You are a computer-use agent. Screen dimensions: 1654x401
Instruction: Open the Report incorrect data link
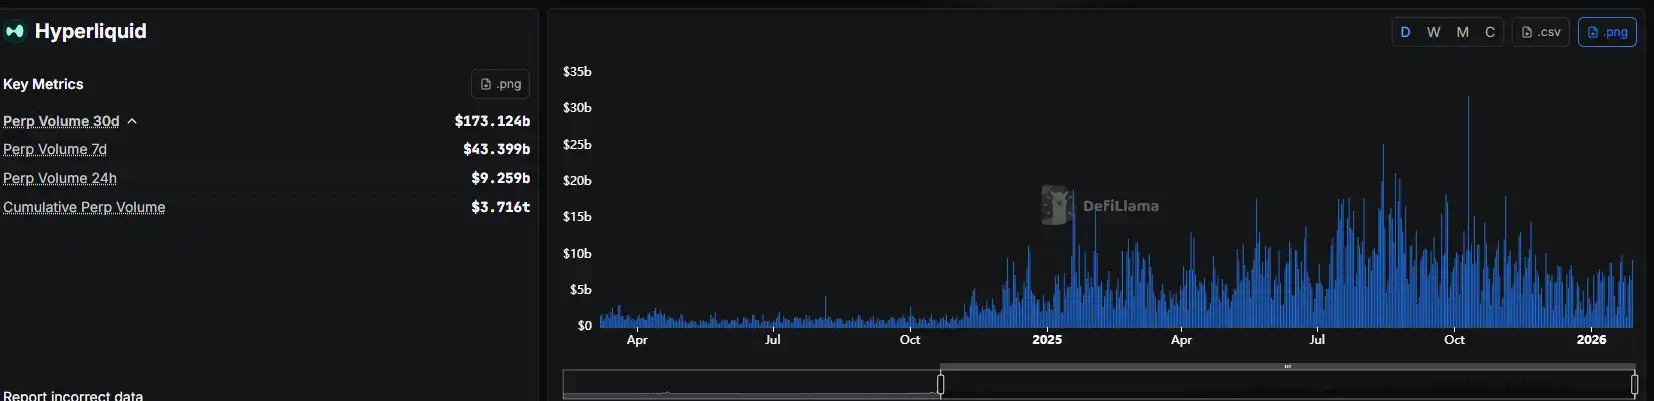coord(73,395)
